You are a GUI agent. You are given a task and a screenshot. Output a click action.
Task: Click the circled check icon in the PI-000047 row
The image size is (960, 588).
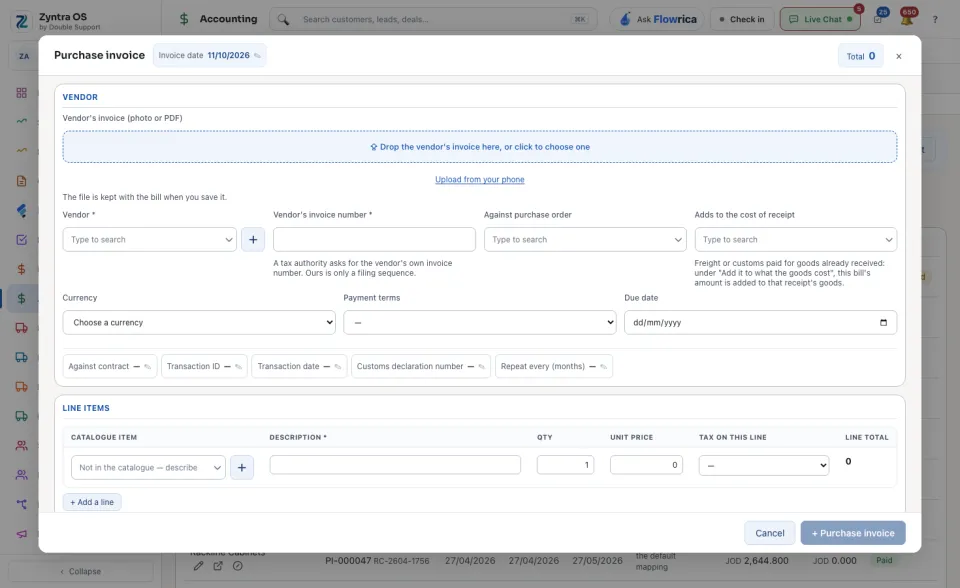[238, 566]
